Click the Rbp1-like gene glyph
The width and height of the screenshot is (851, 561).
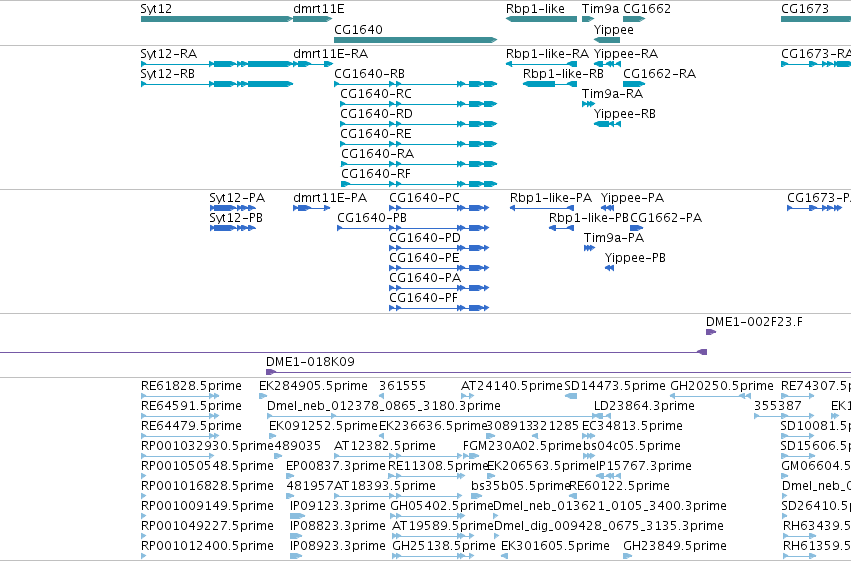pyautogui.click(x=541, y=19)
